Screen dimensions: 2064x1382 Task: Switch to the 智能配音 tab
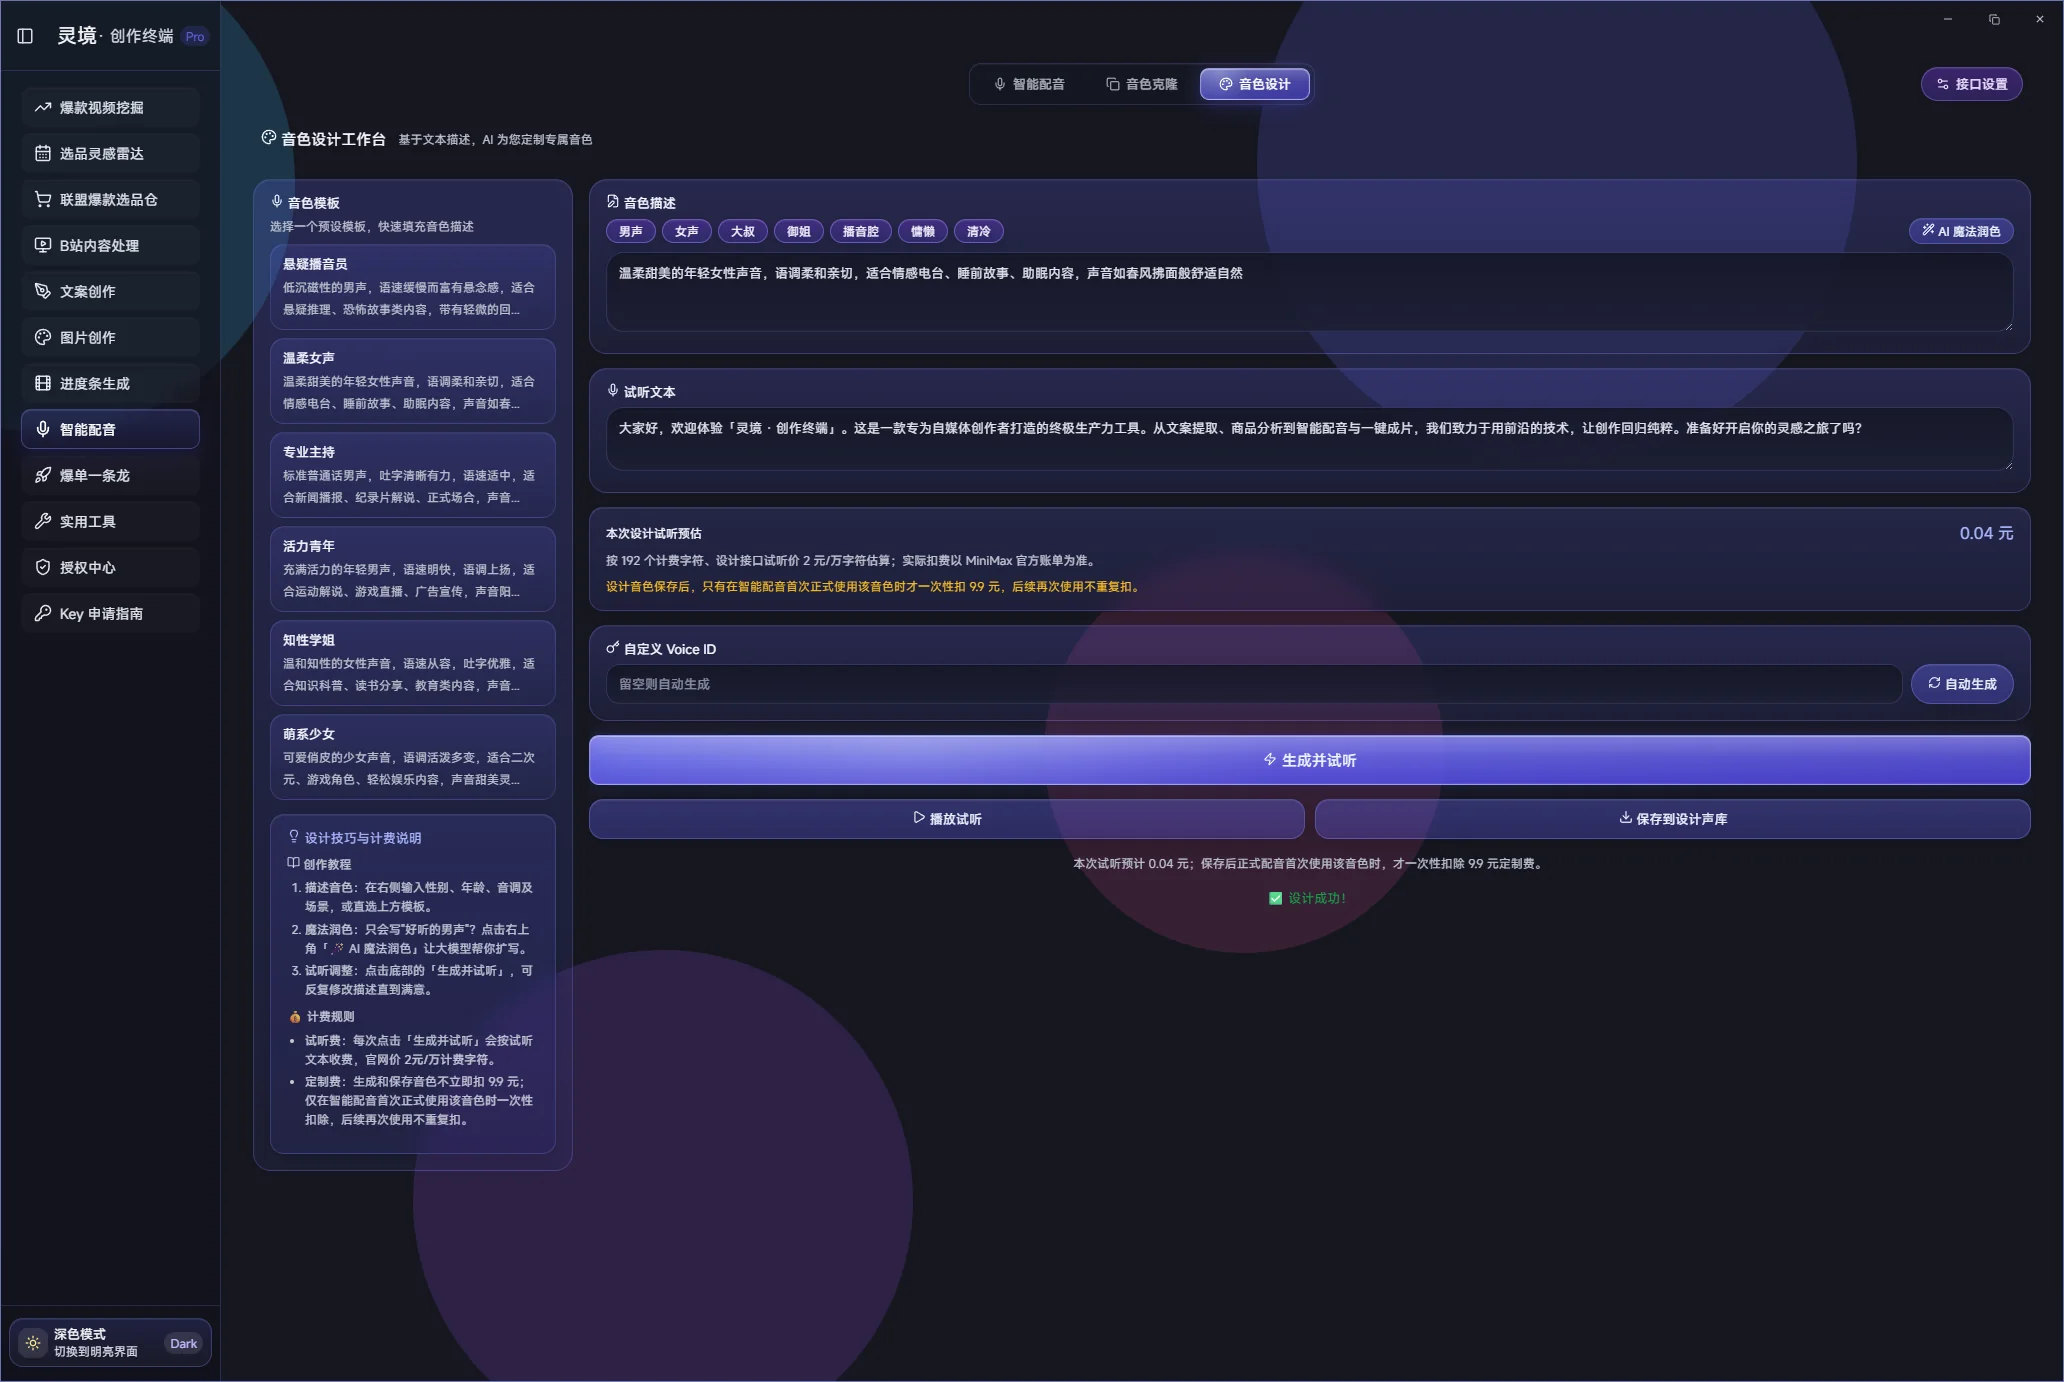coord(1029,84)
